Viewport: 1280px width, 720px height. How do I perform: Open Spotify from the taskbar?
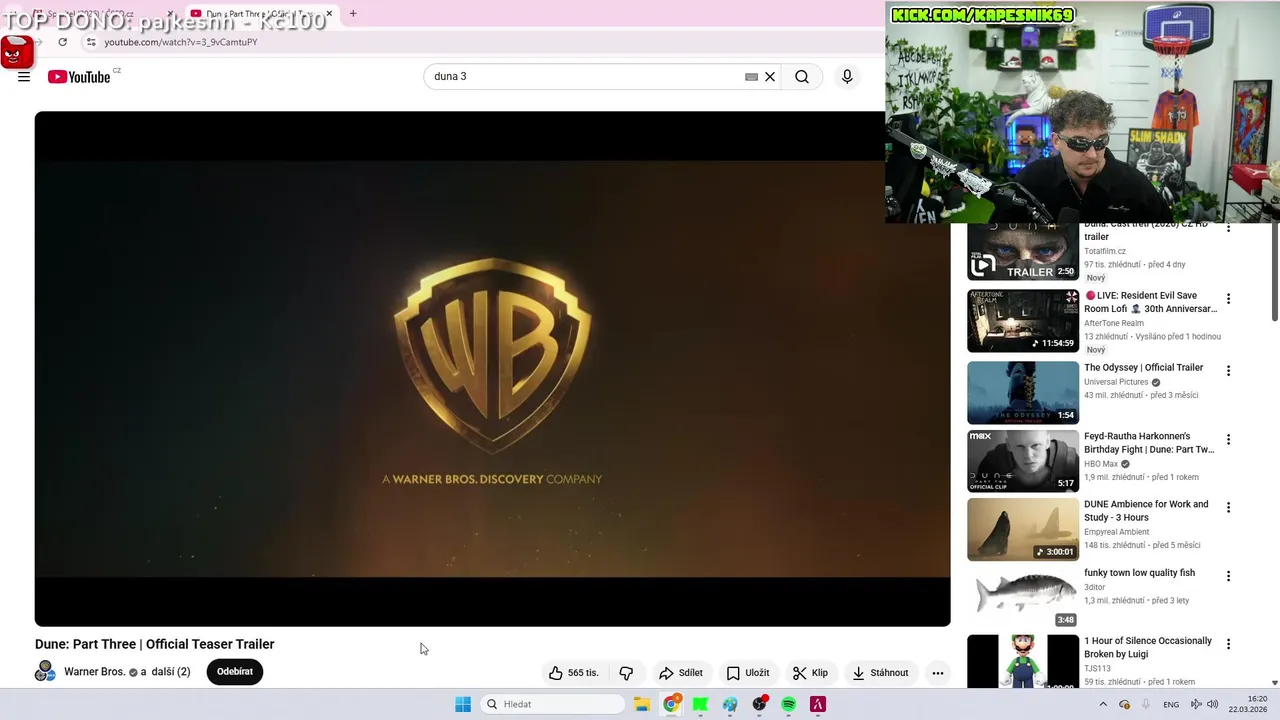point(788,704)
